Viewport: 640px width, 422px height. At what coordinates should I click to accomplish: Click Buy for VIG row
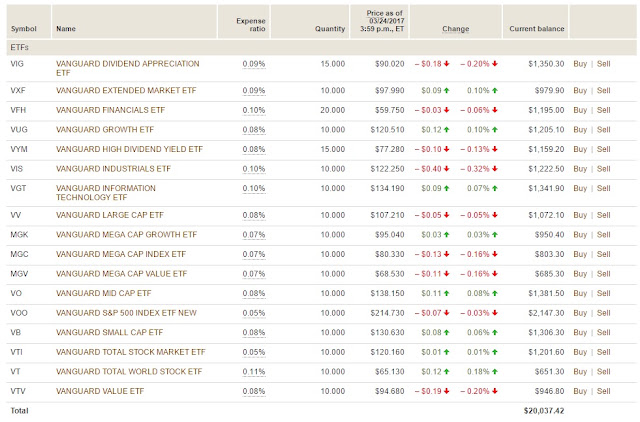coord(580,64)
